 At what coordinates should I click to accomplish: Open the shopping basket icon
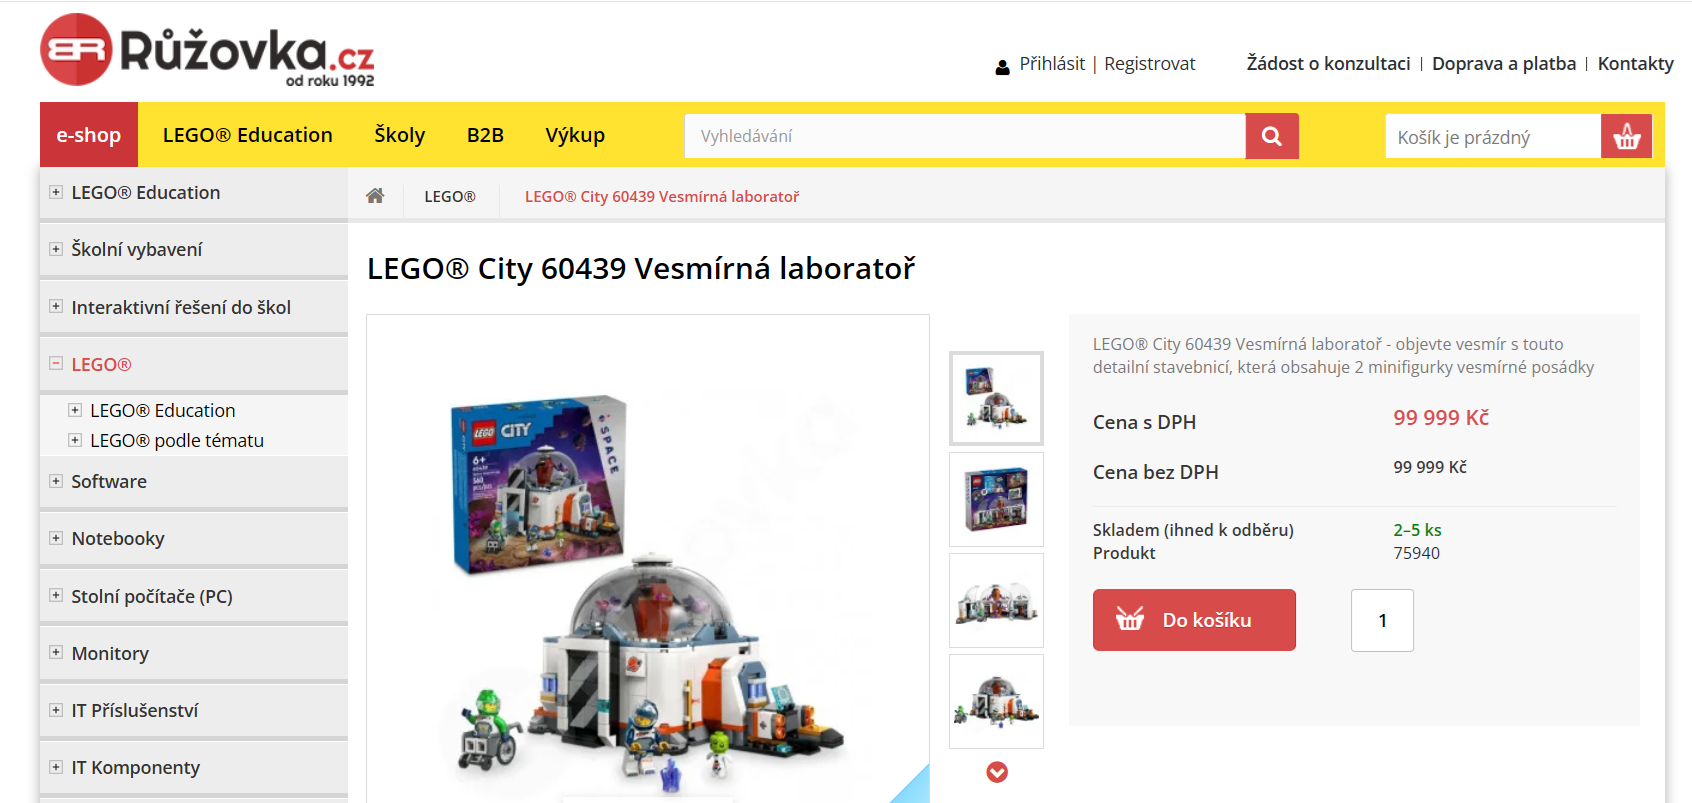pyautogui.click(x=1627, y=136)
